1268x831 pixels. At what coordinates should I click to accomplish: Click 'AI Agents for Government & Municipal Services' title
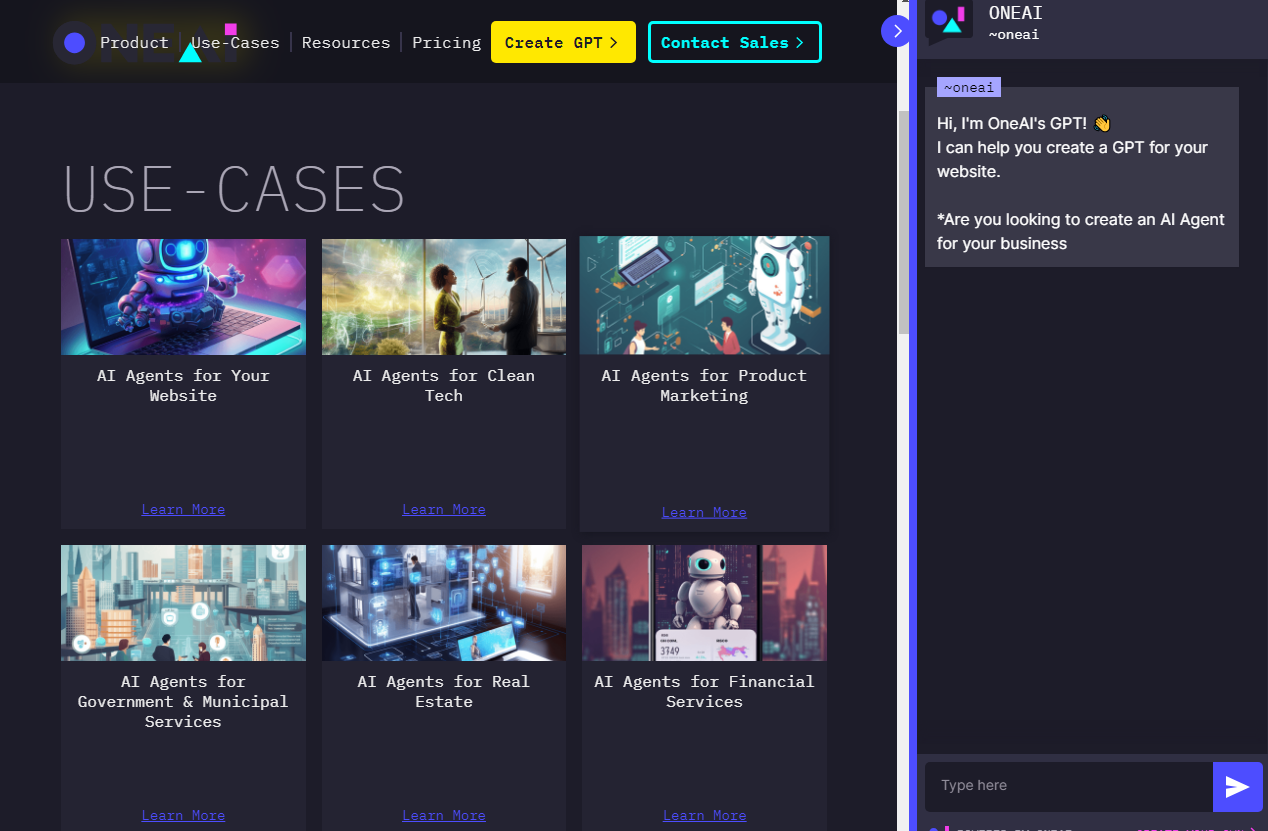coord(183,702)
